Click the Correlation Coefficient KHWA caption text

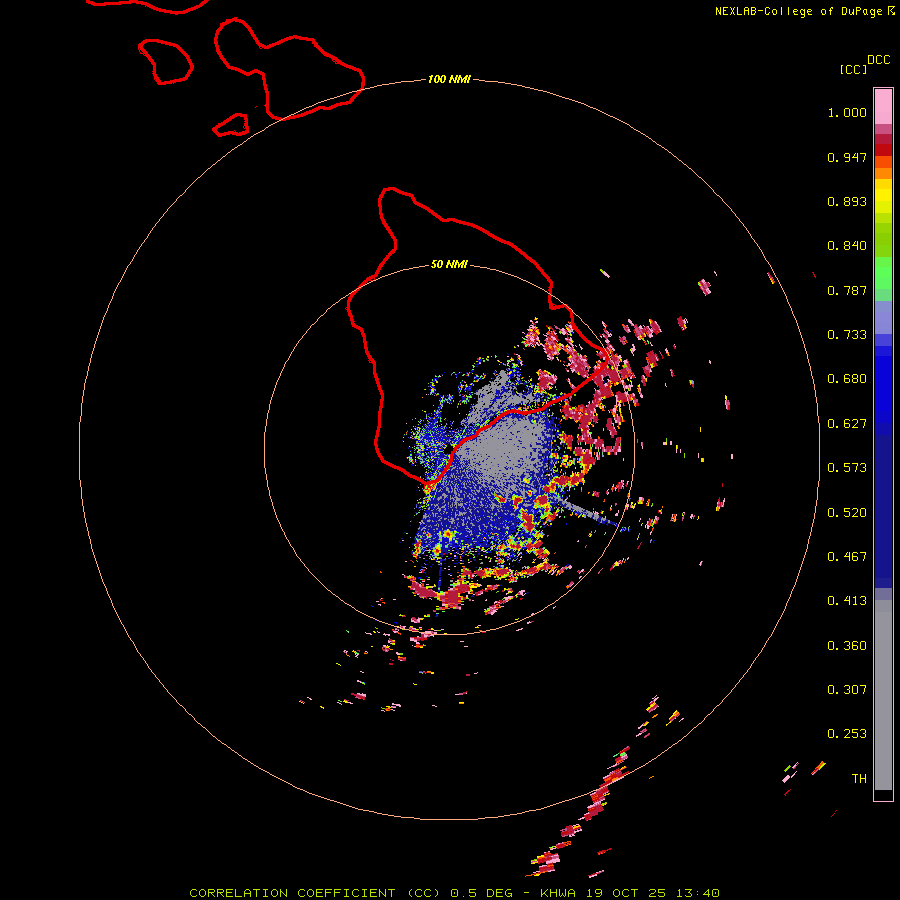point(454,893)
